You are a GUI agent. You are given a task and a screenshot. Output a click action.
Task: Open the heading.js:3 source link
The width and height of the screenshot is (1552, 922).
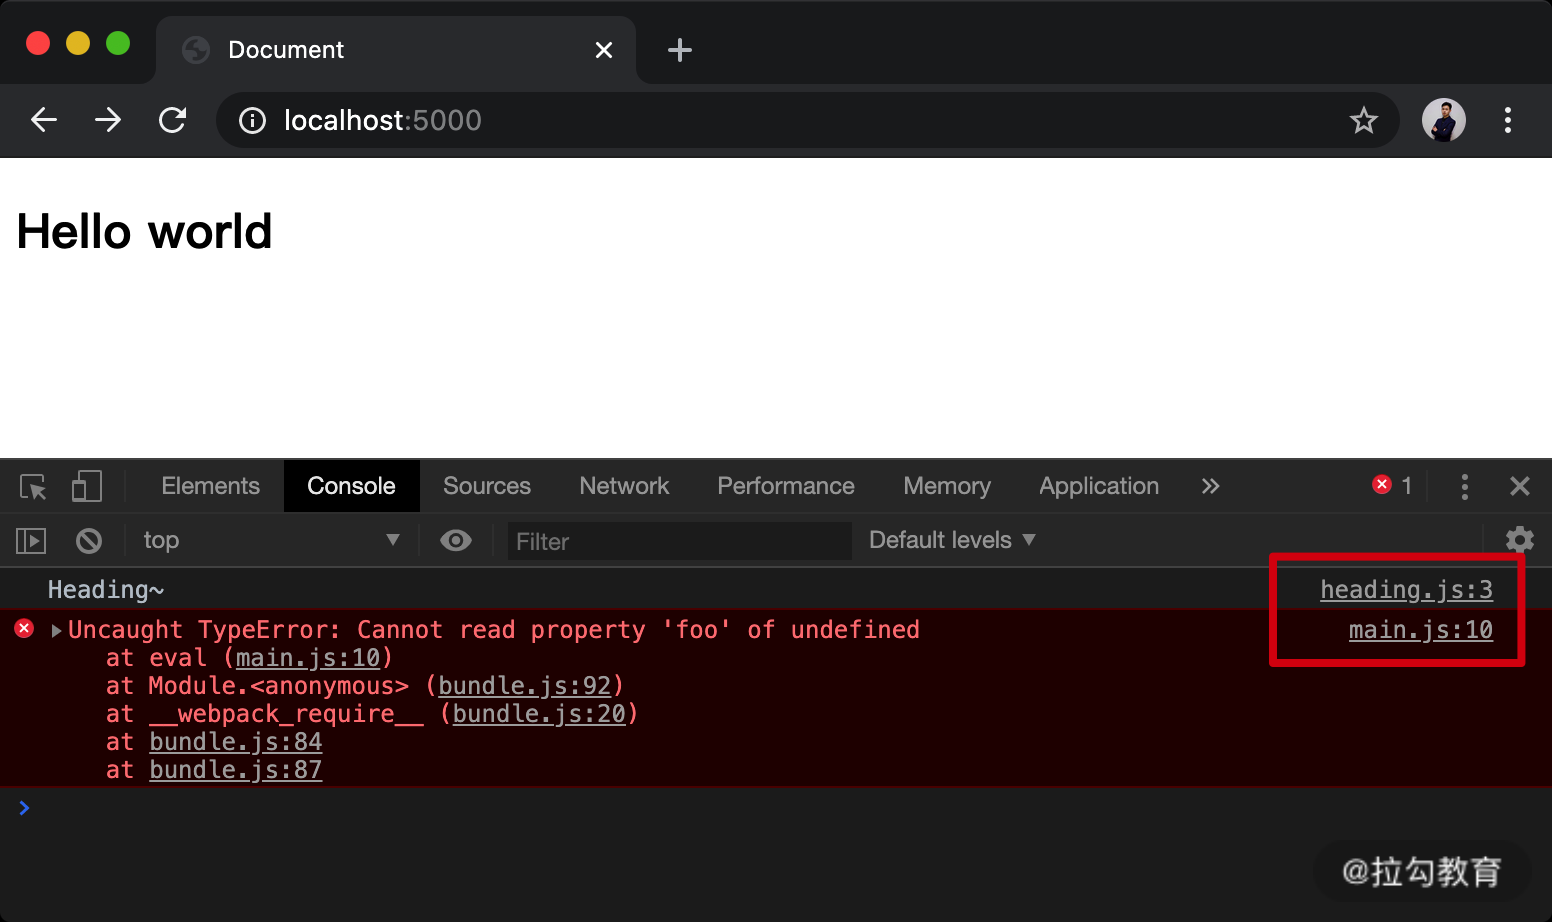click(x=1406, y=590)
